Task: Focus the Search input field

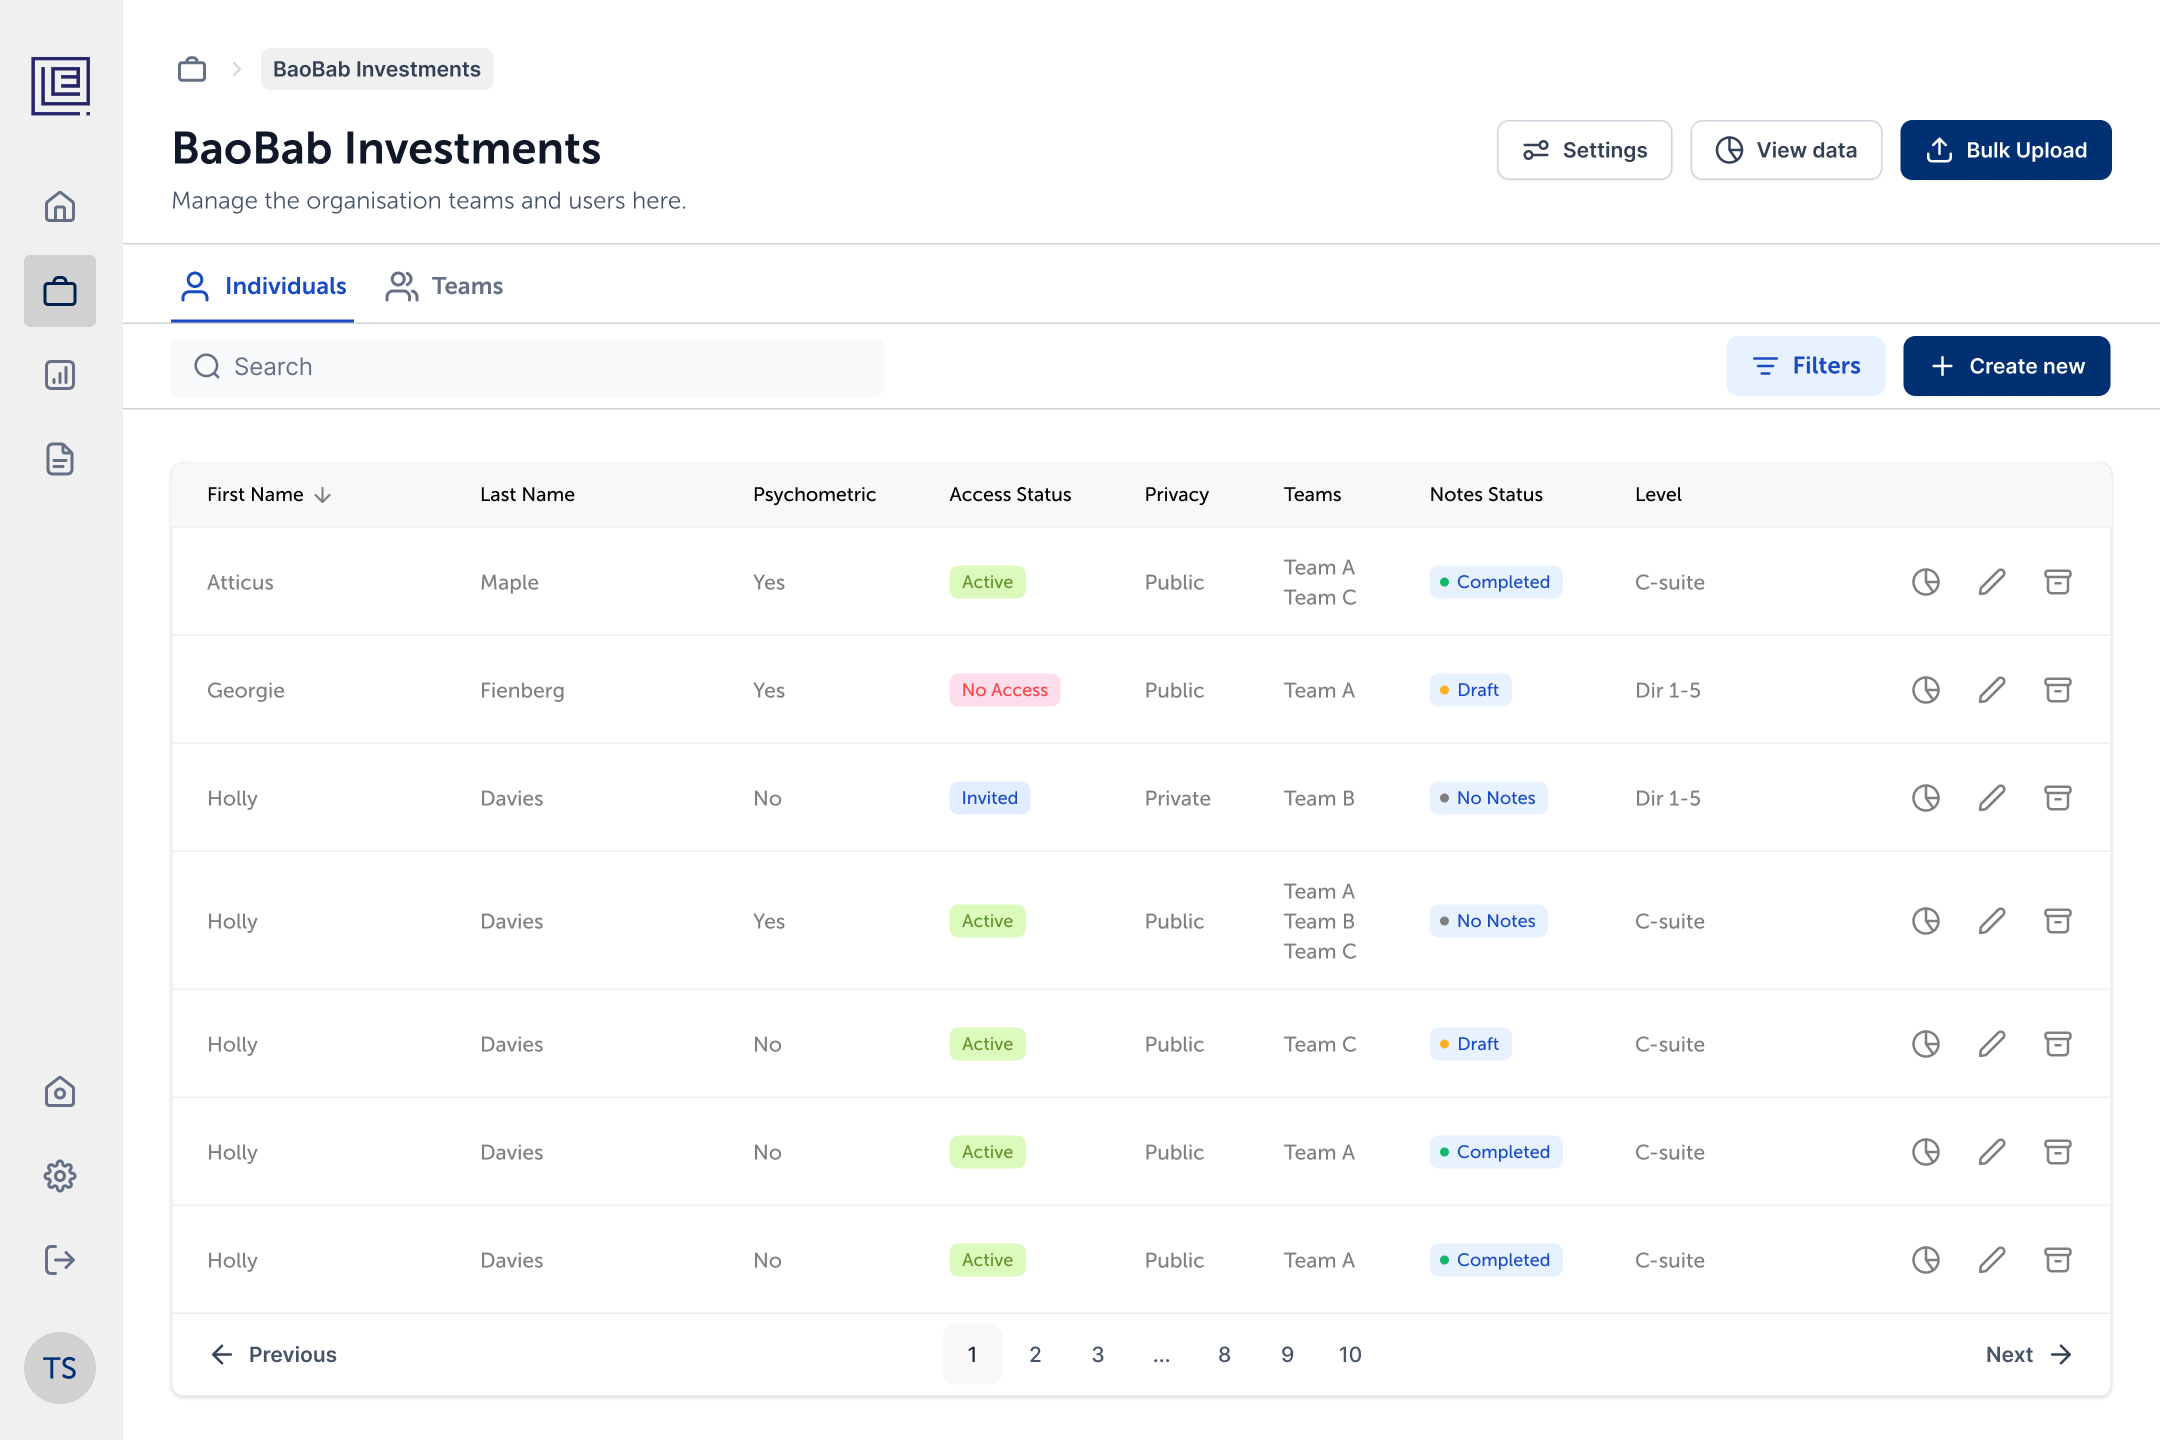Action: click(527, 367)
